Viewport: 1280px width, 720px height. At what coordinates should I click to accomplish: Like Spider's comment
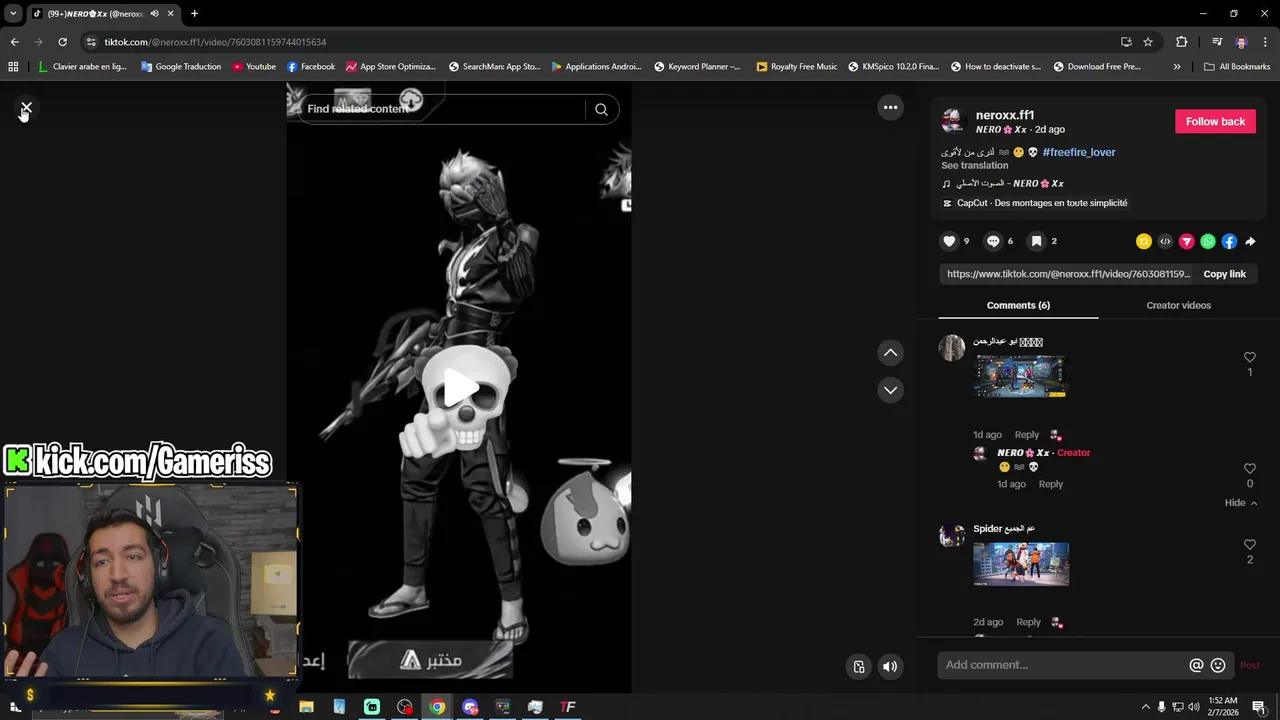pyautogui.click(x=1249, y=545)
